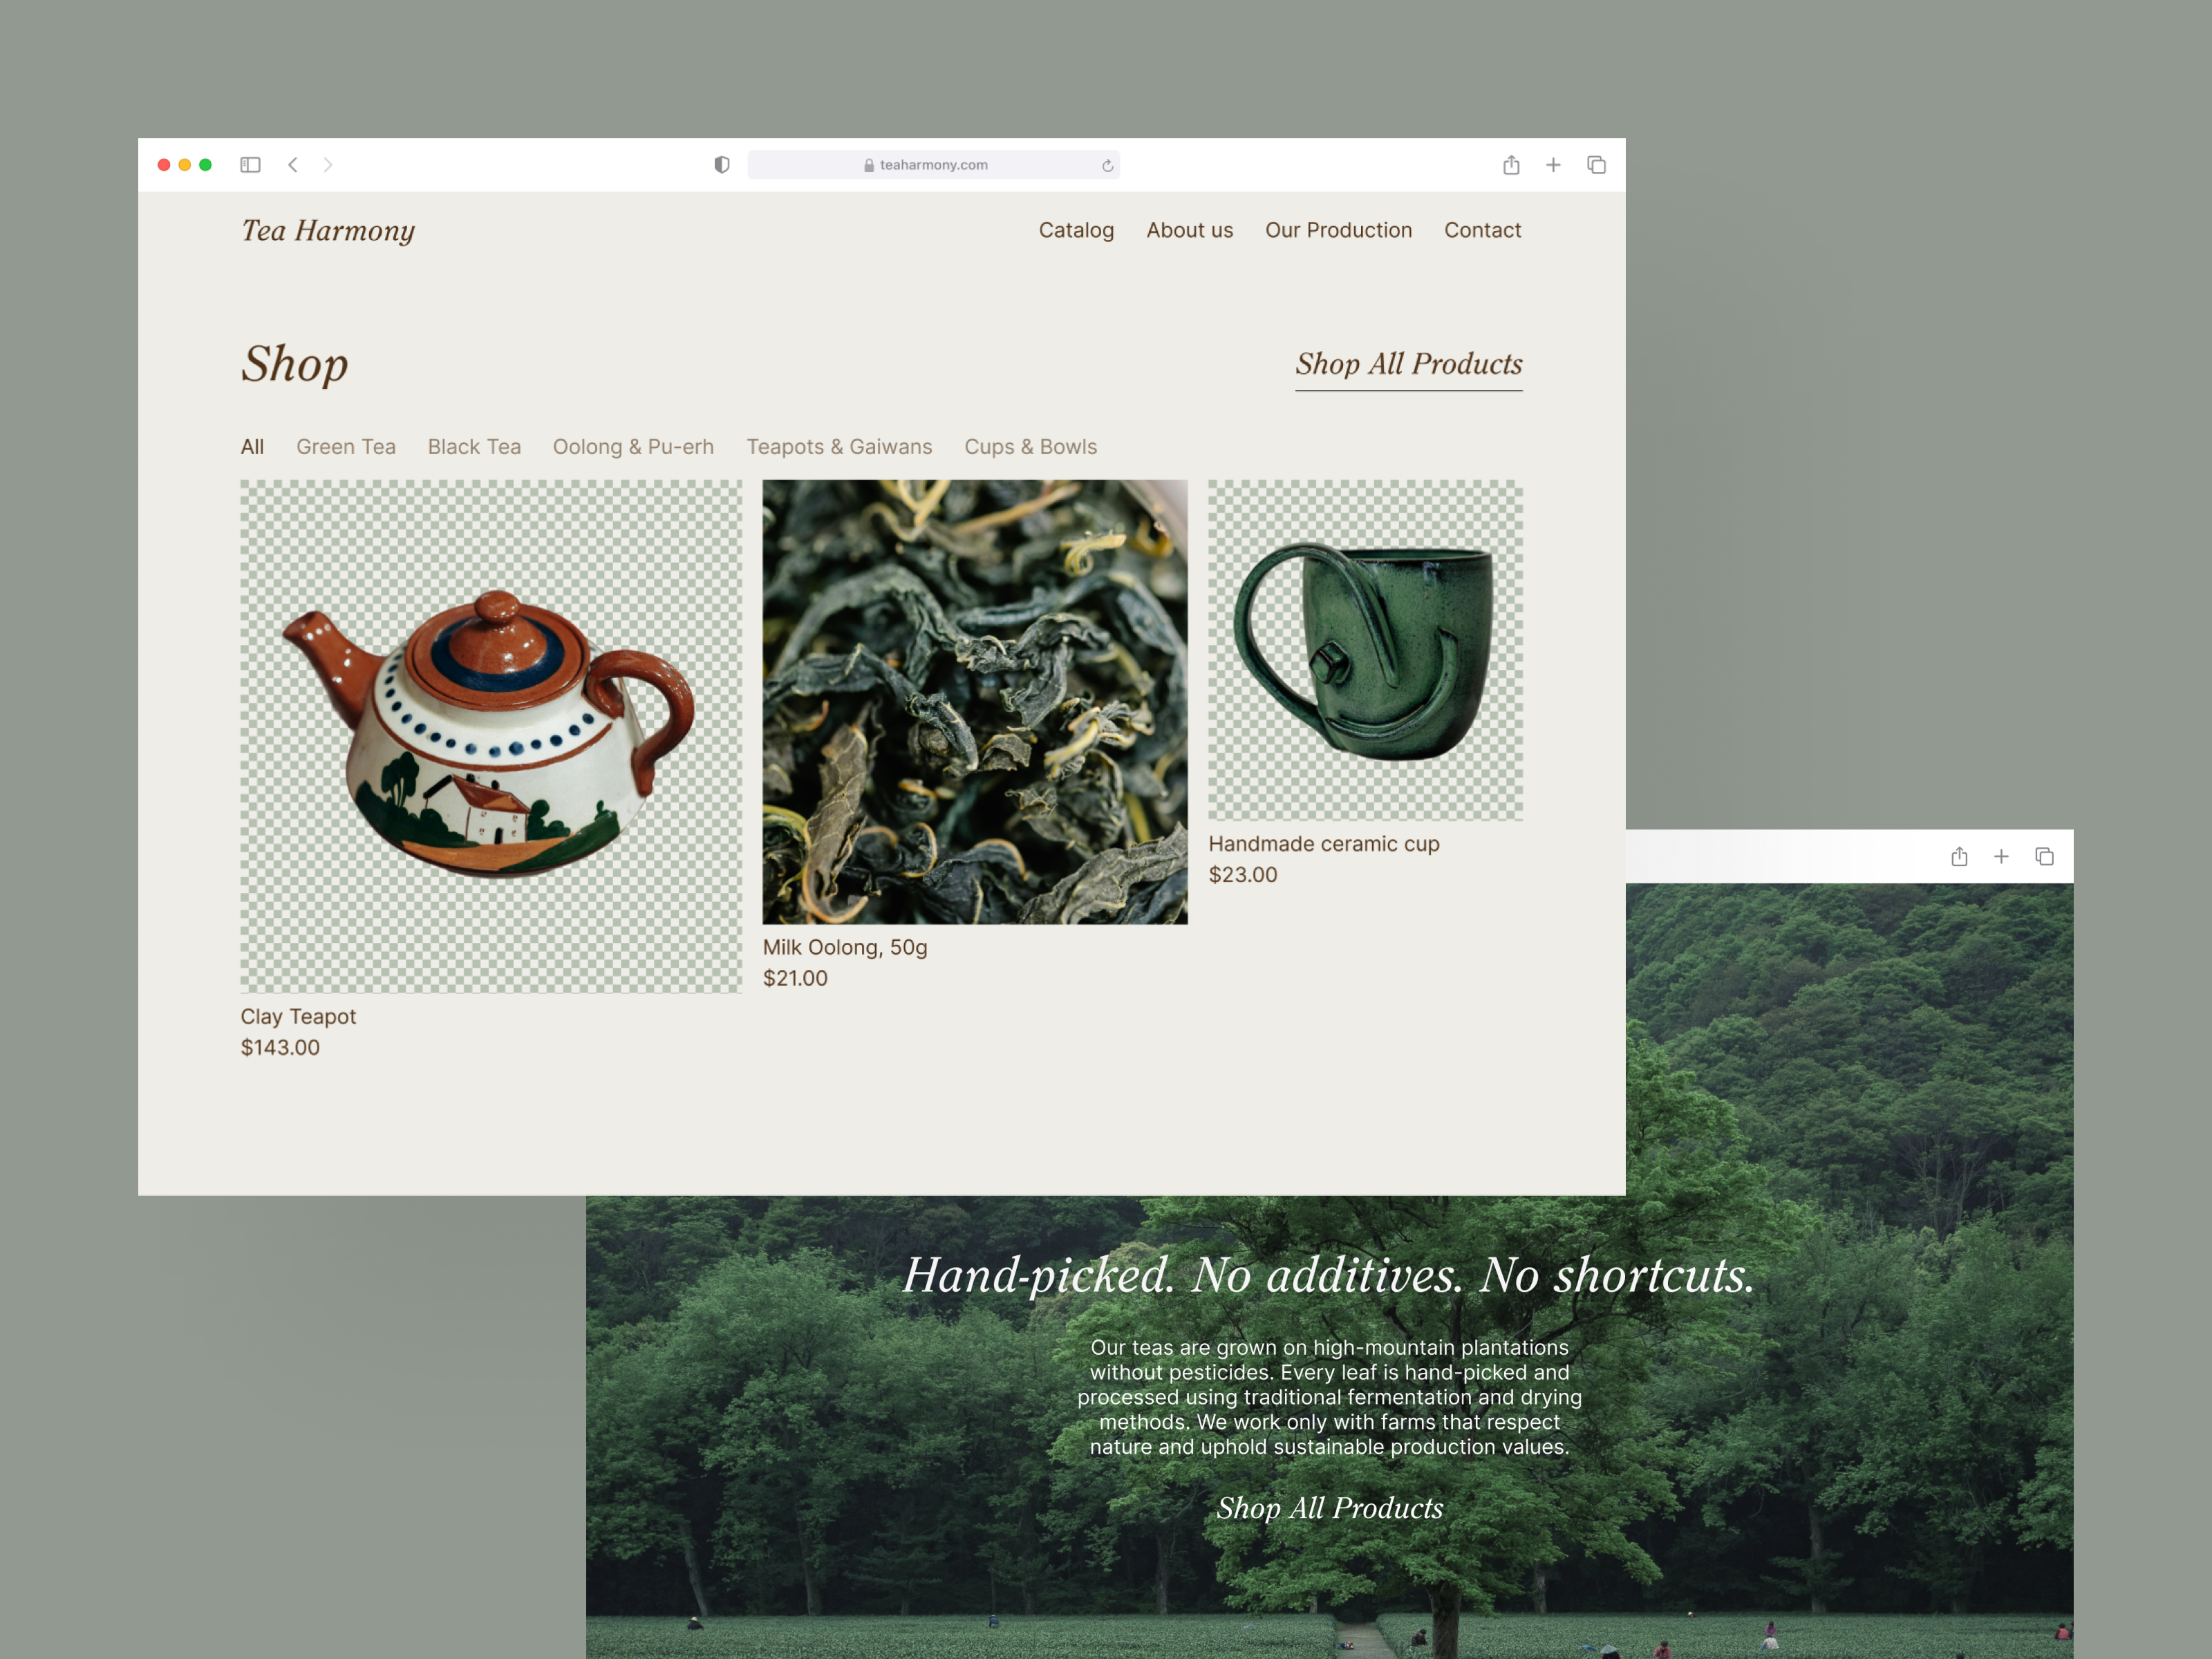
Task: Reload page with the refresh icon
Action: (x=1107, y=166)
